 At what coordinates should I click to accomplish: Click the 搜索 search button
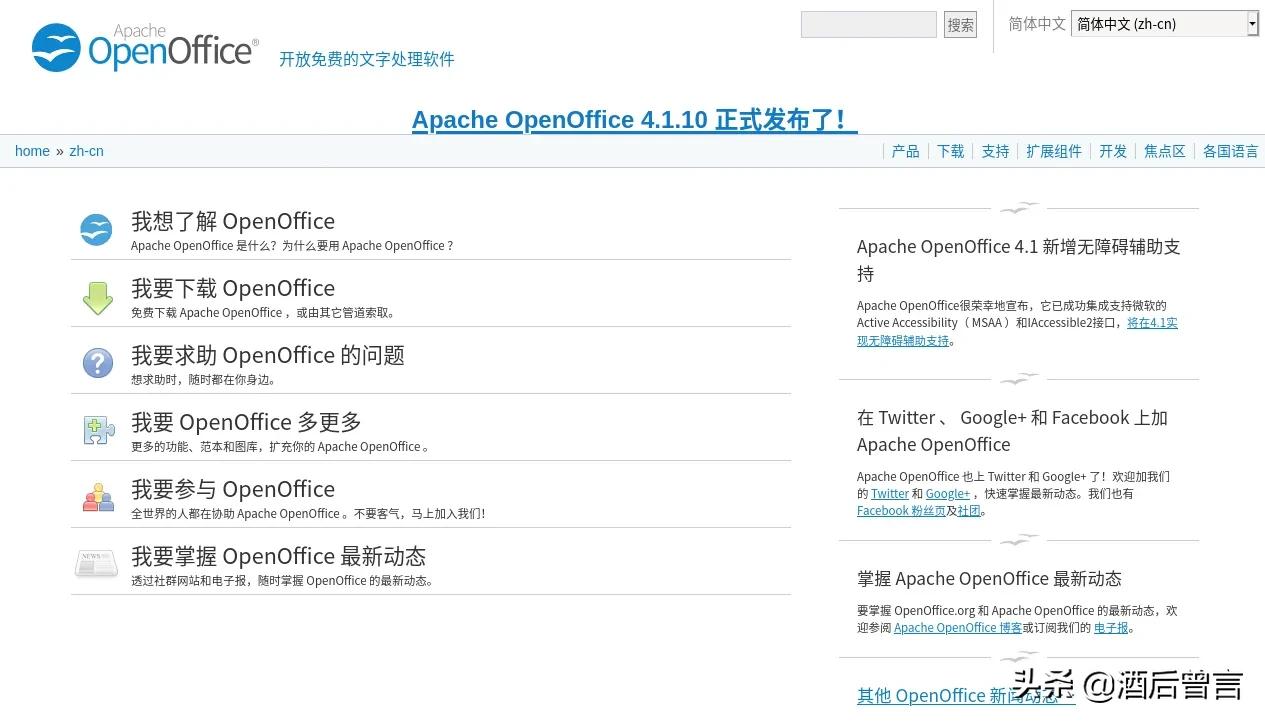pos(960,25)
